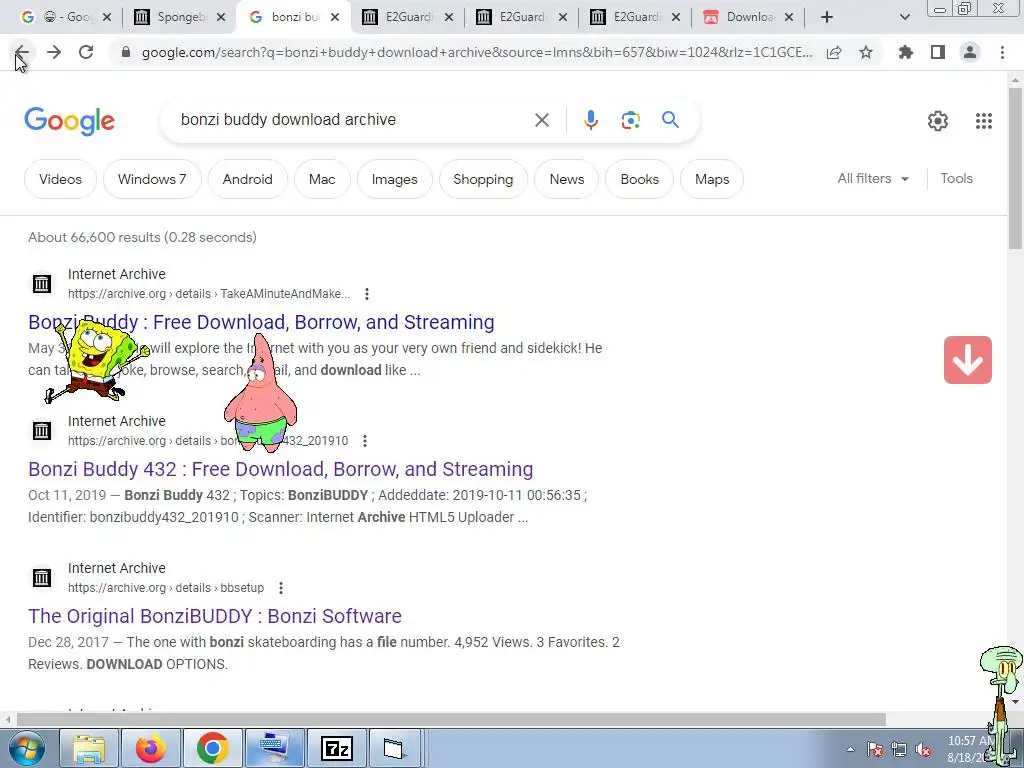Open more options for Bonzi Buddy 432 result

pos(365,441)
